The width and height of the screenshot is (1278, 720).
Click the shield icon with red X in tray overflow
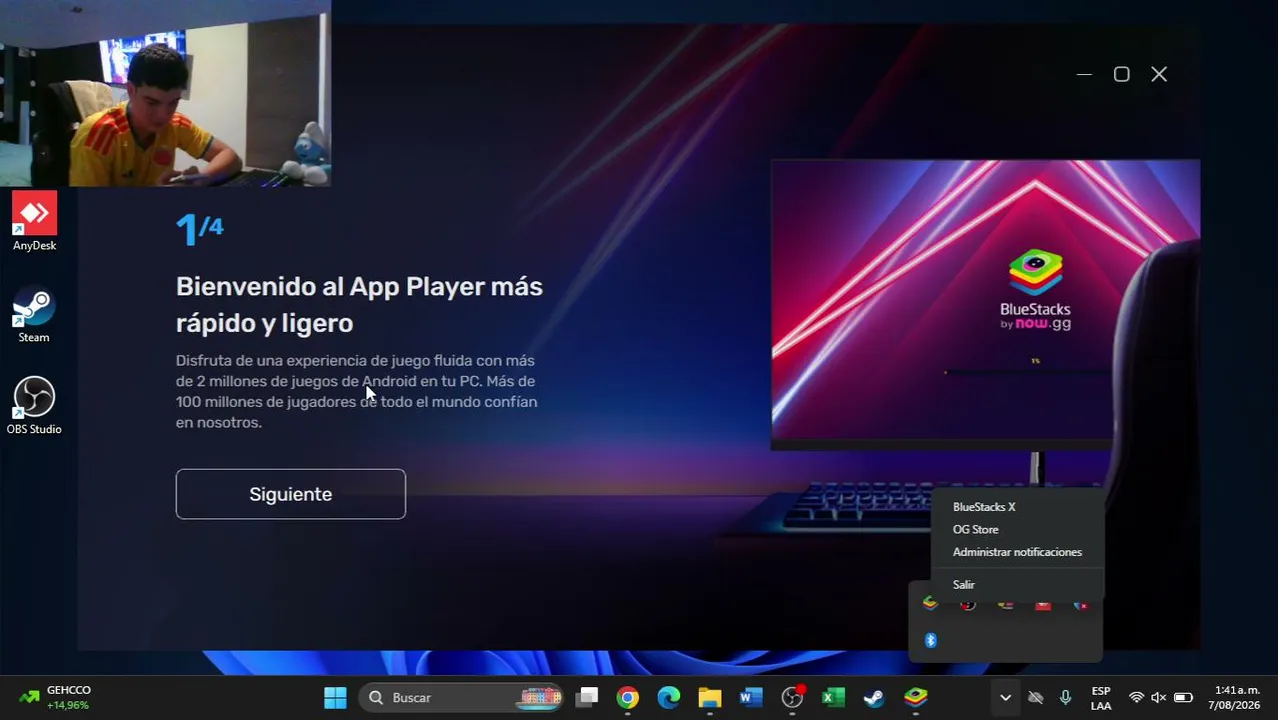click(x=1080, y=604)
